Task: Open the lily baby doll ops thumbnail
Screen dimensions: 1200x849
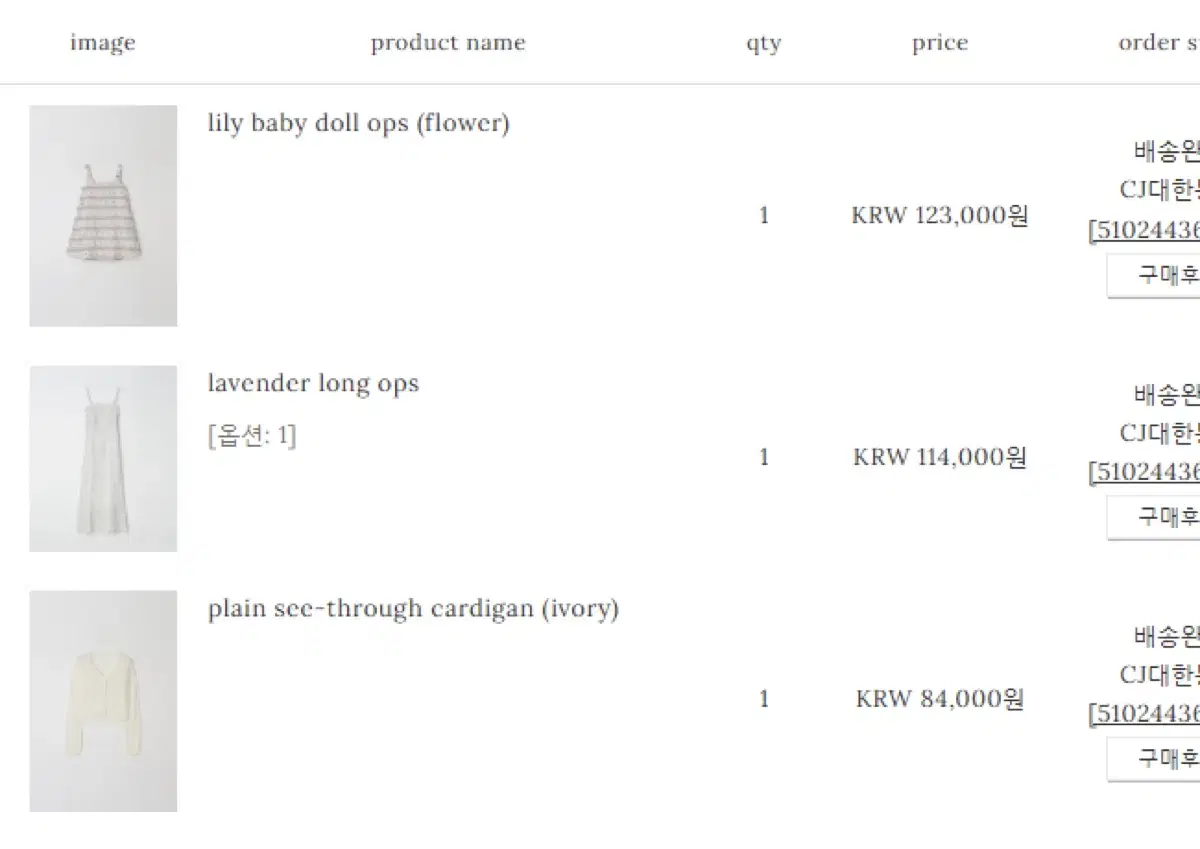Action: [103, 216]
